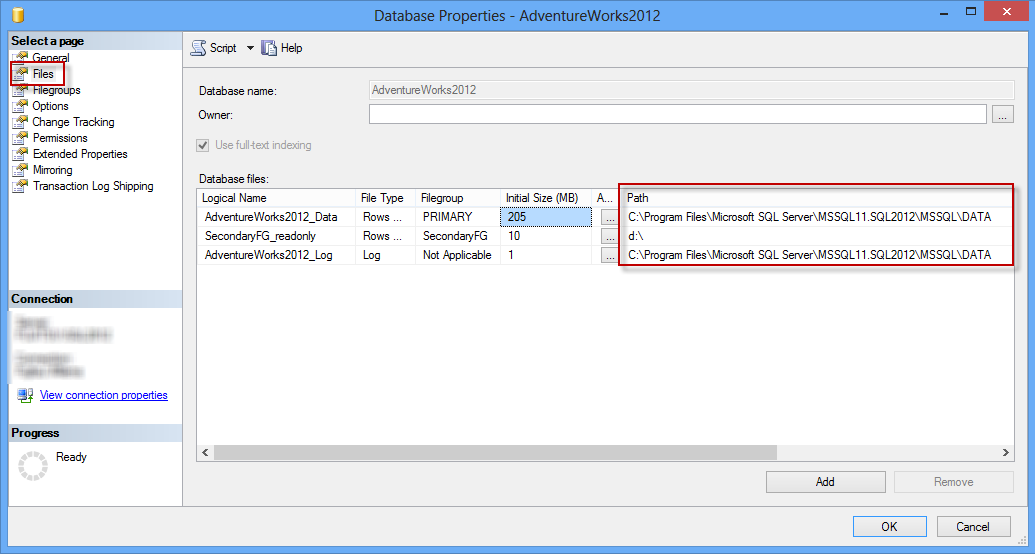This screenshot has width=1035, height=554.
Task: Open View connection properties link
Action: (104, 395)
